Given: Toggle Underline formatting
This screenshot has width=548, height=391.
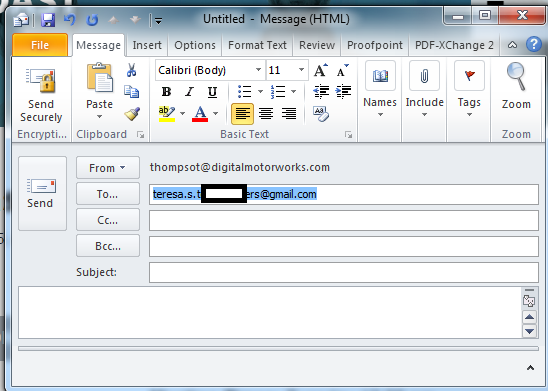Looking at the screenshot, I should tap(212, 92).
